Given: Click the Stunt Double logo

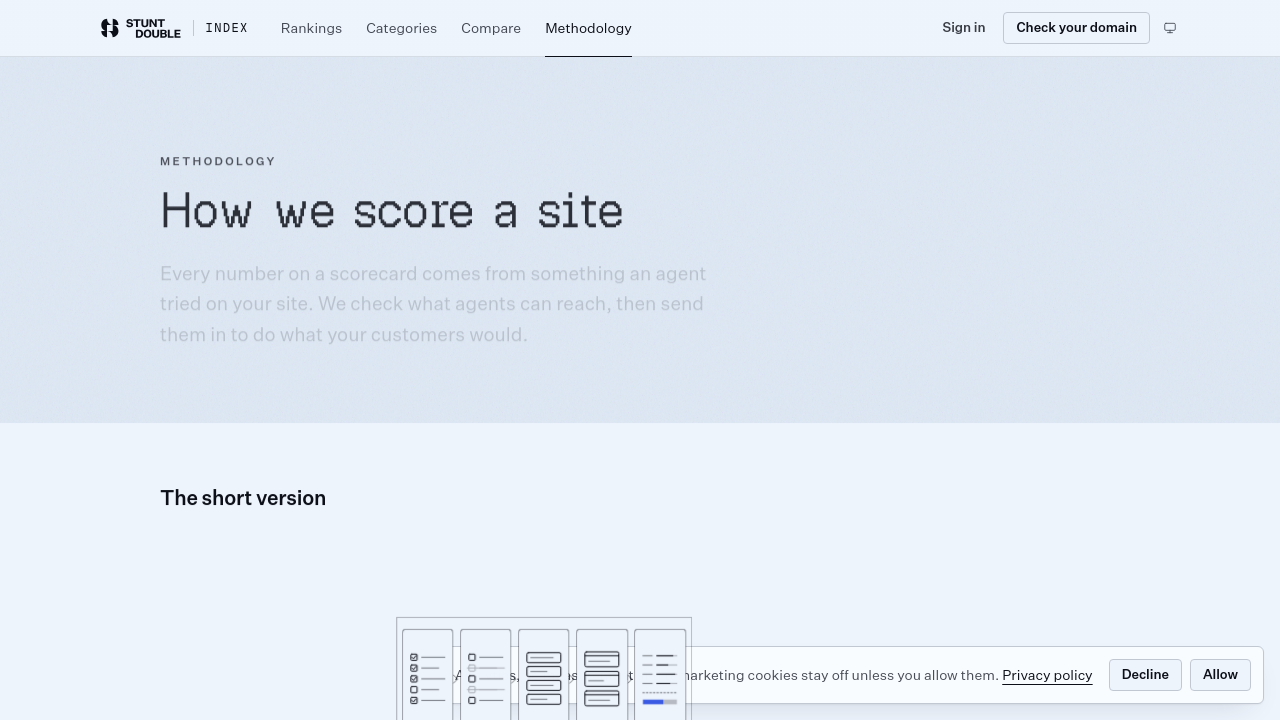Looking at the screenshot, I should click(141, 28).
